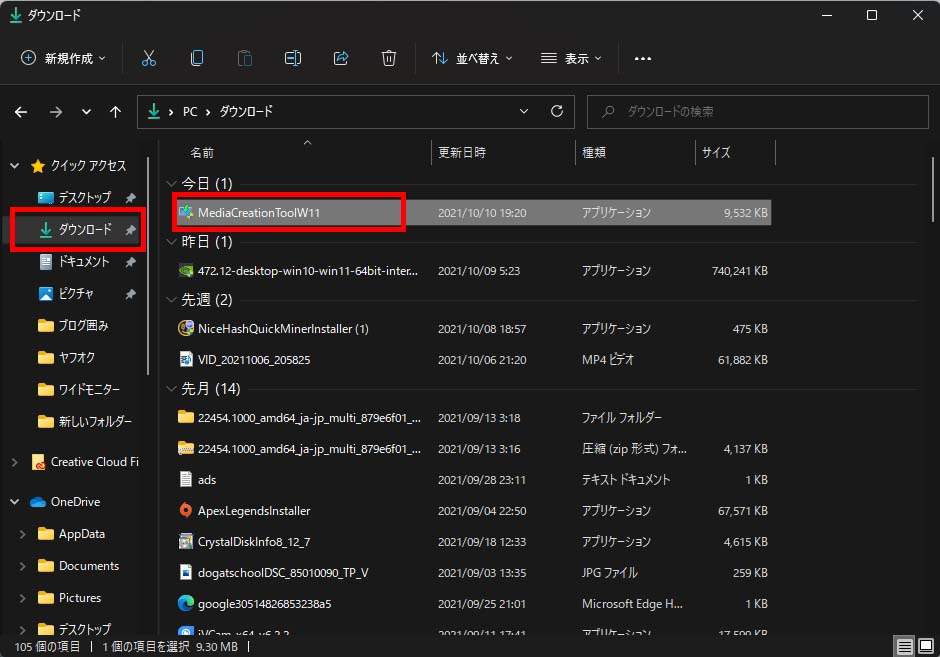Unpin ピクチャ using its pin icon
This screenshot has height=657, width=940.
click(x=130, y=294)
